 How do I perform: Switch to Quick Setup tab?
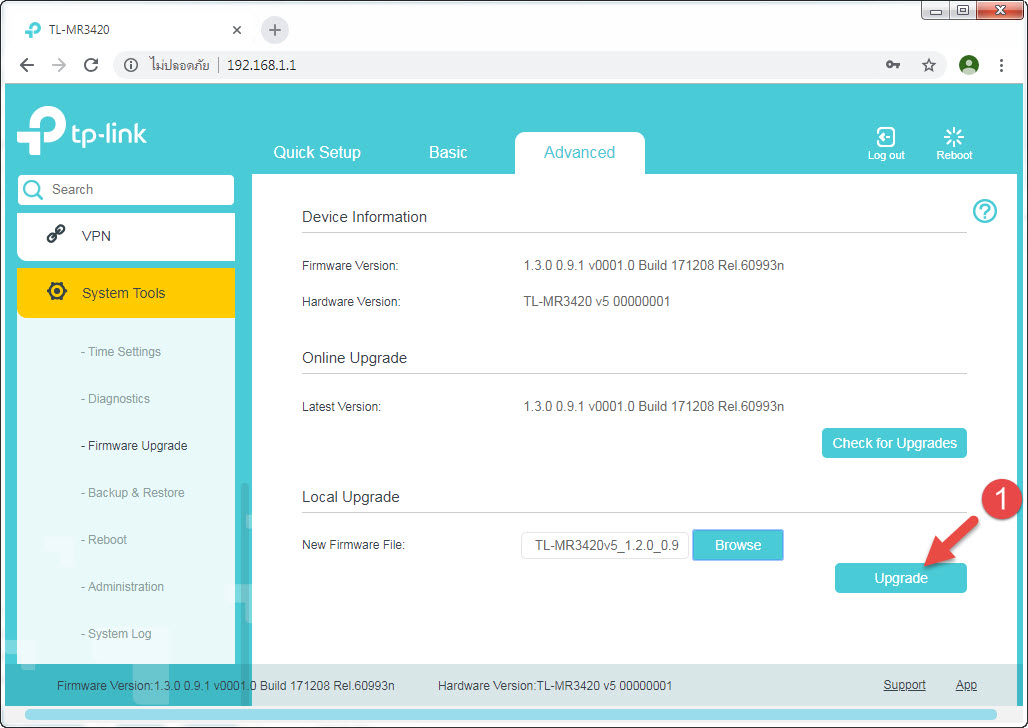pyautogui.click(x=317, y=152)
